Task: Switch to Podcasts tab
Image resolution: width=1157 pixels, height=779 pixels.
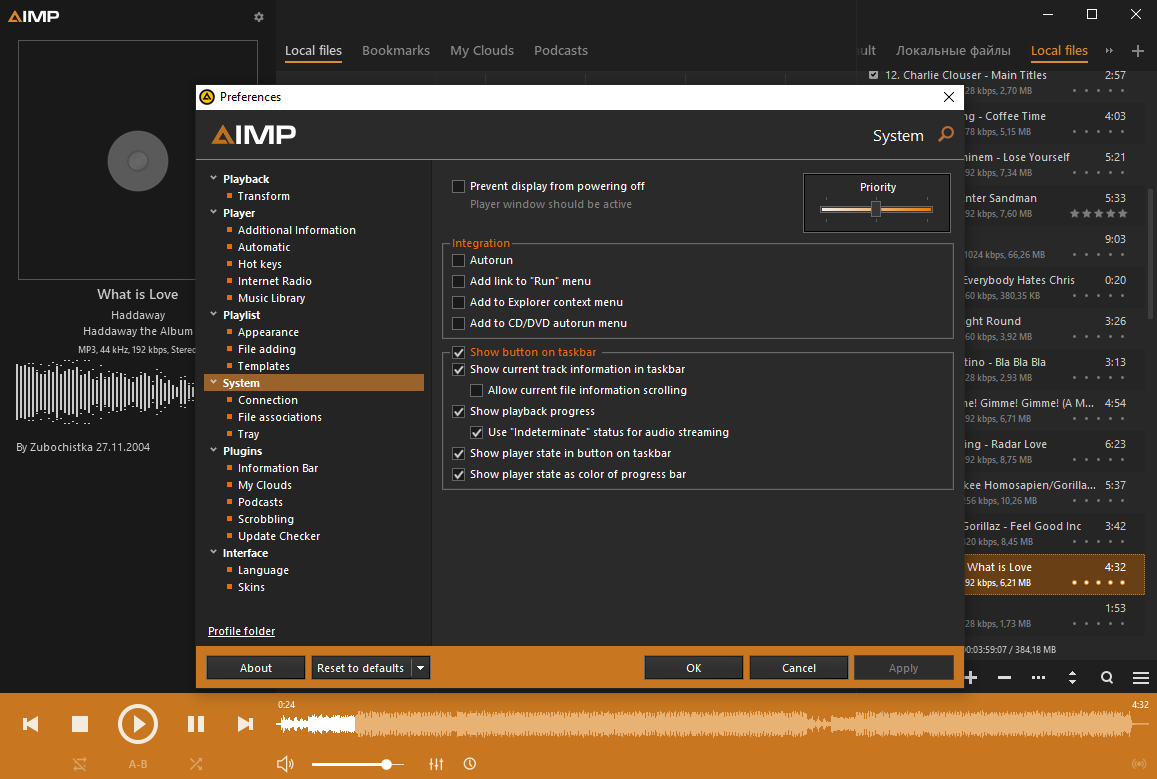Action: click(x=561, y=51)
